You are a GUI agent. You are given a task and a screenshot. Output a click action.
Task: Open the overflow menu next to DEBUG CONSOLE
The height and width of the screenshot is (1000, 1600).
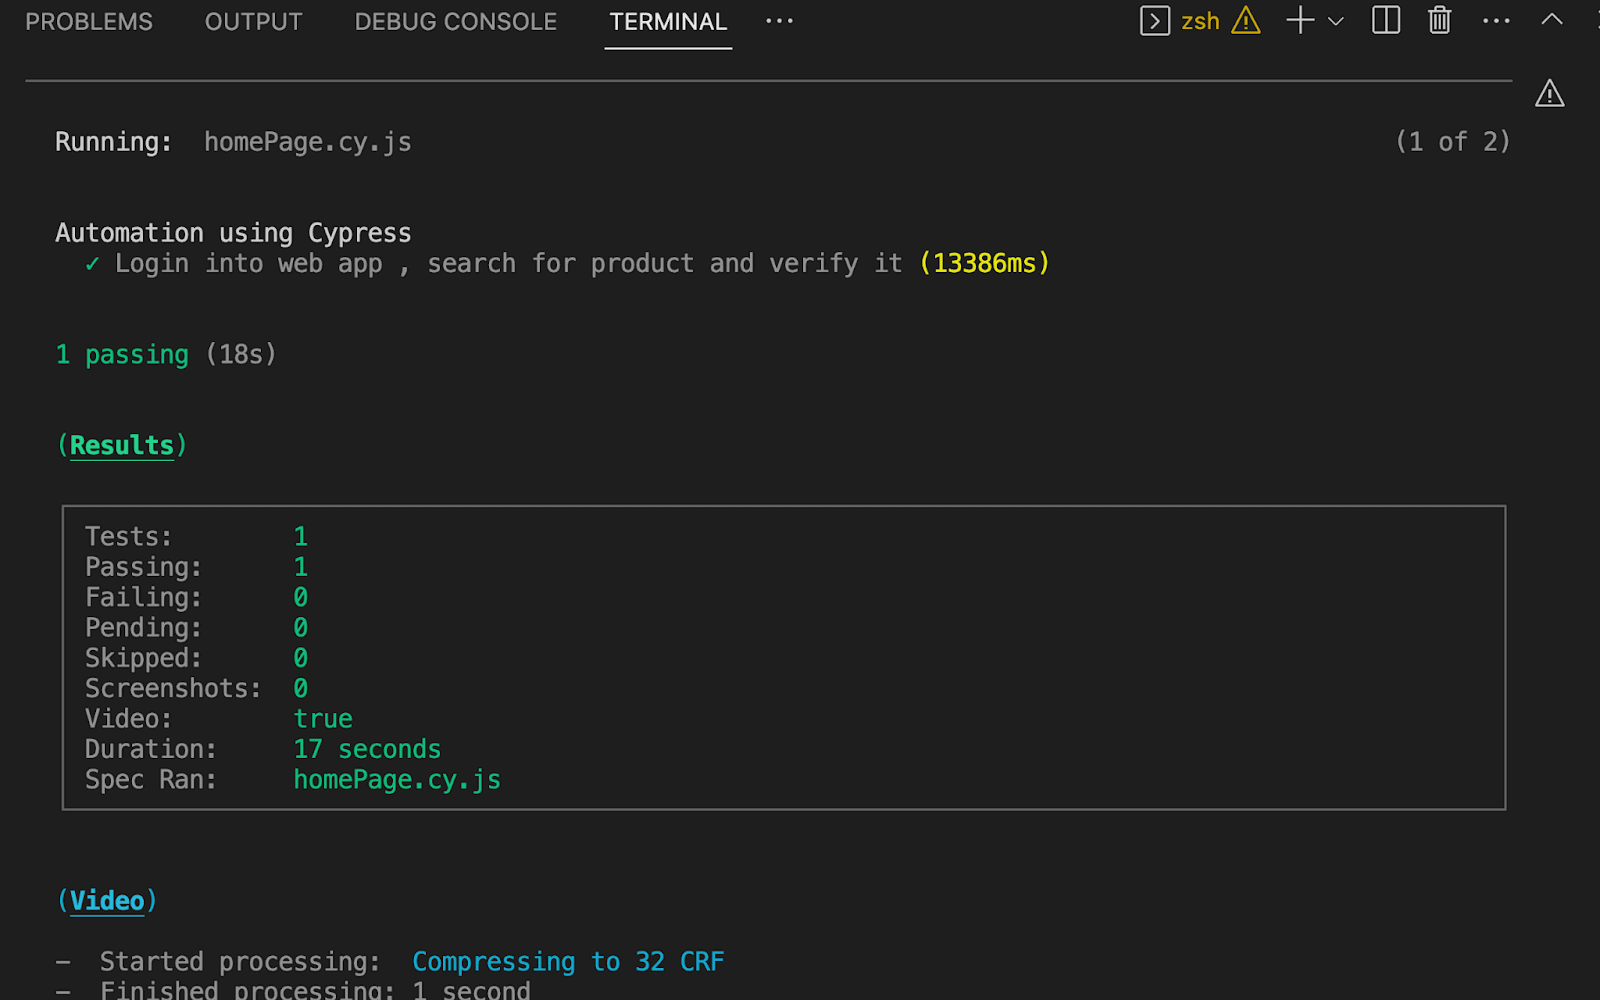click(x=779, y=20)
